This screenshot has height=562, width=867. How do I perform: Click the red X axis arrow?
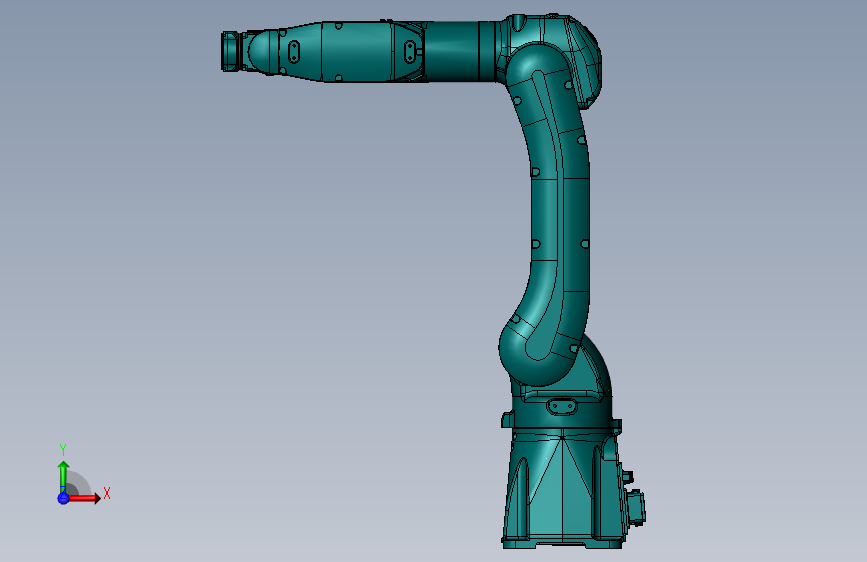click(84, 498)
